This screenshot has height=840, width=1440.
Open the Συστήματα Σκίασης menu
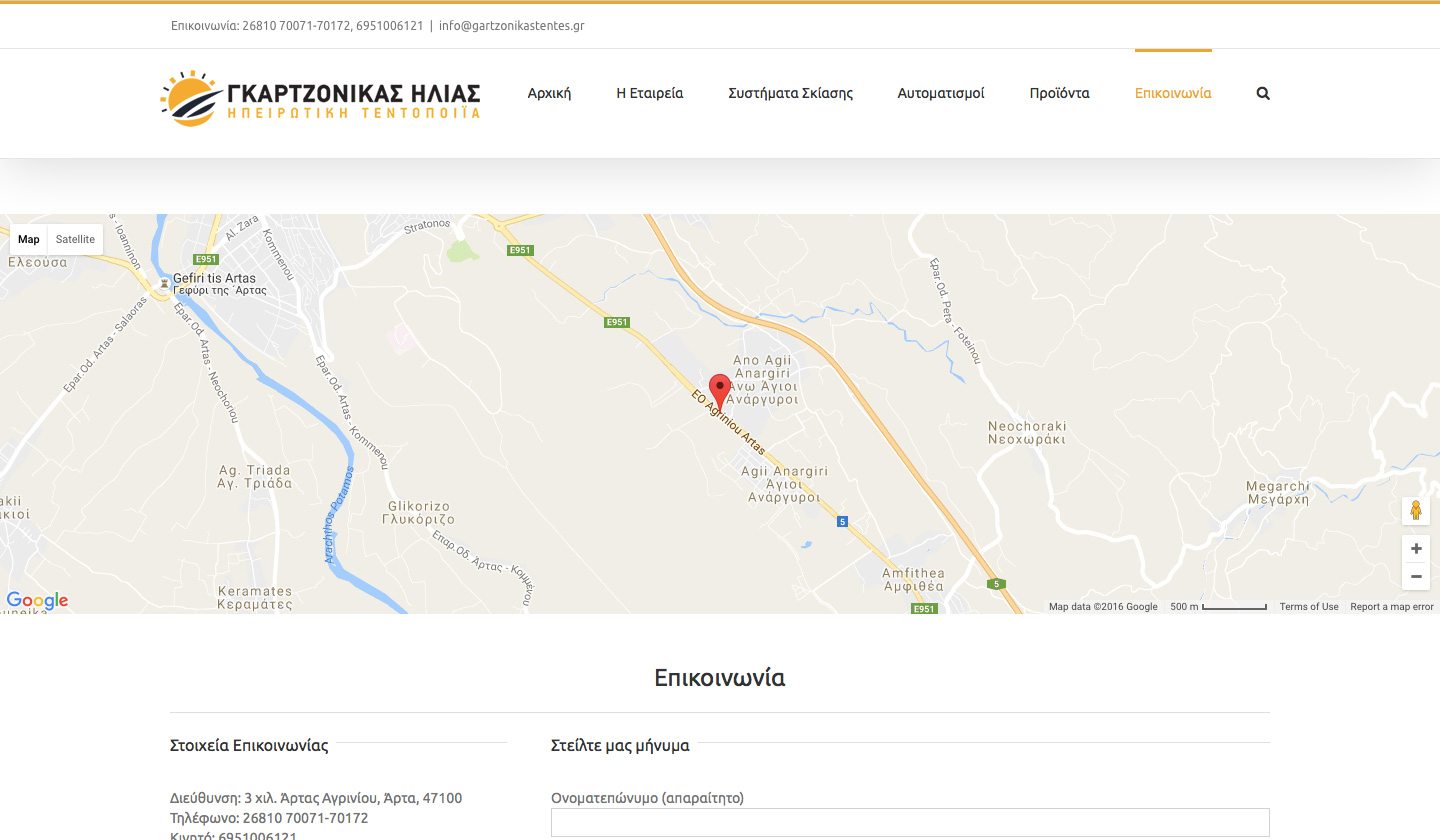tap(790, 93)
